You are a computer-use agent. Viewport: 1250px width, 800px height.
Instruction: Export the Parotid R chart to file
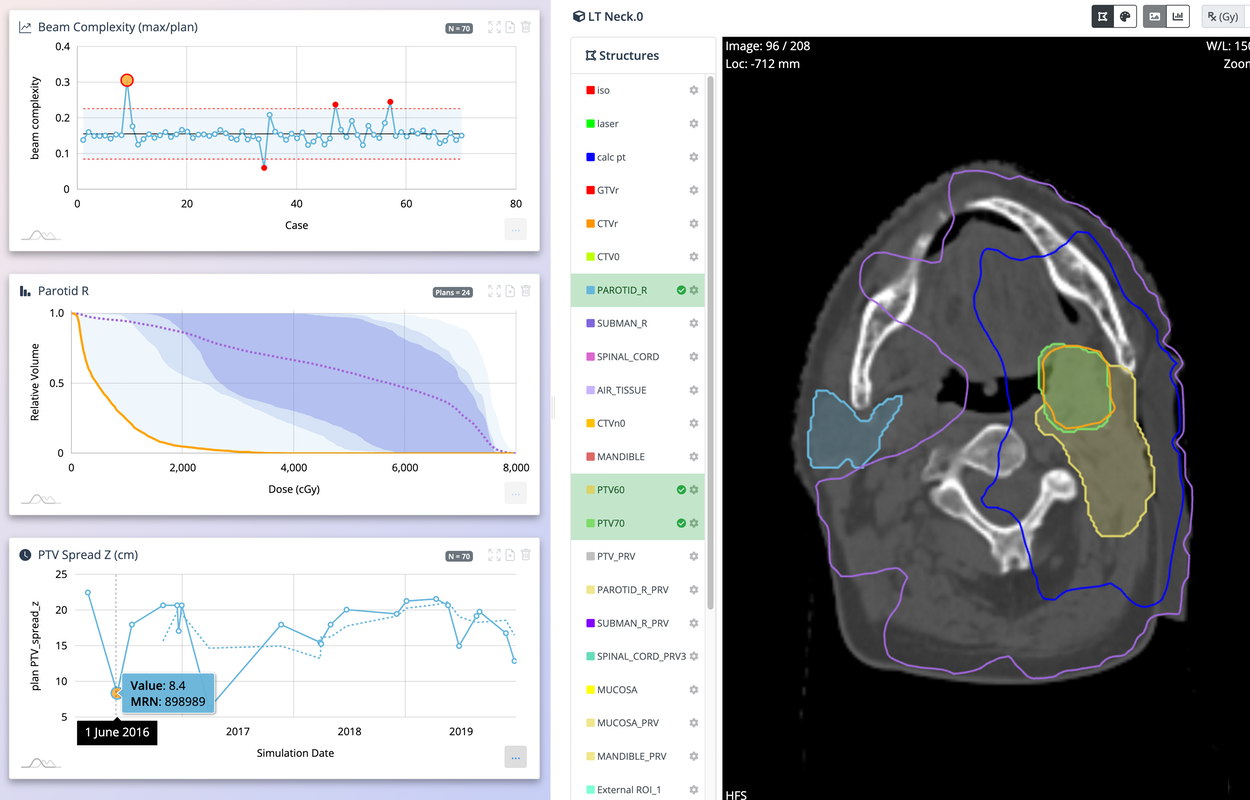click(x=510, y=291)
